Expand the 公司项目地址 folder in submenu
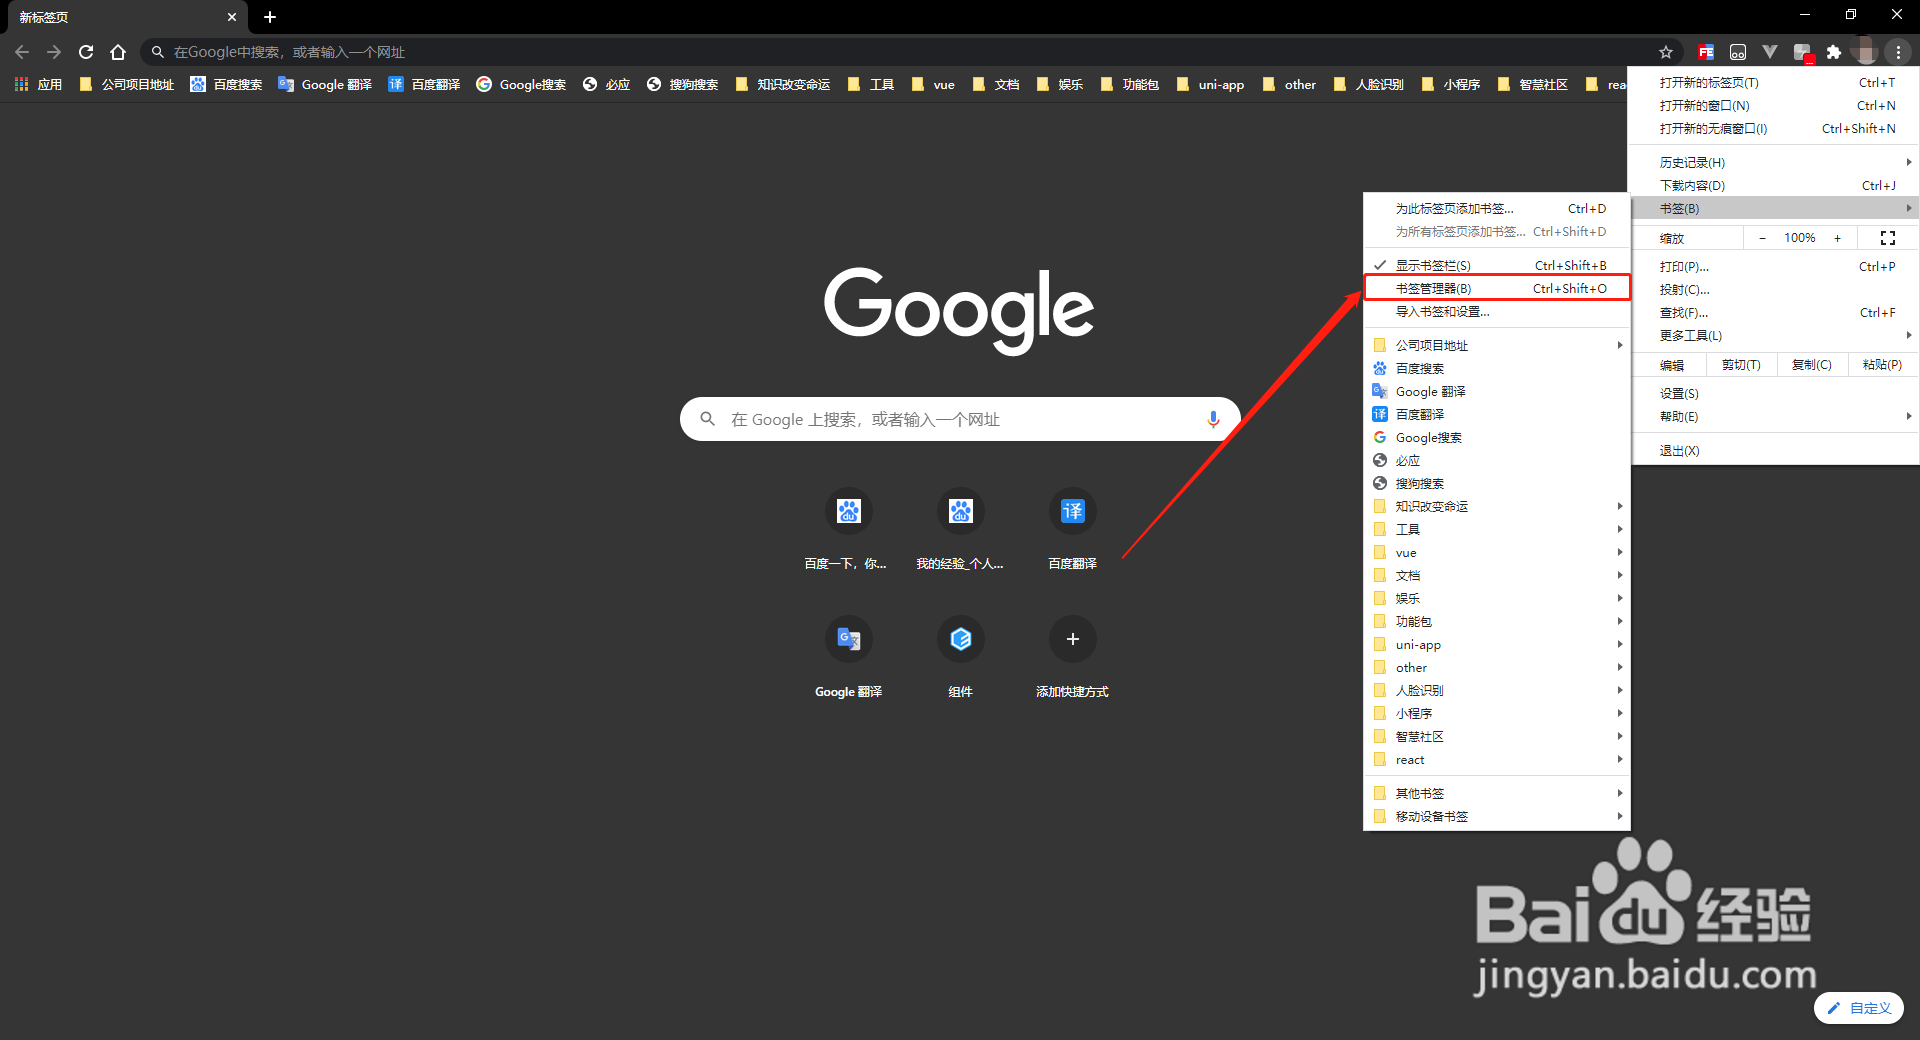The height and width of the screenshot is (1040, 1920). 1497,345
